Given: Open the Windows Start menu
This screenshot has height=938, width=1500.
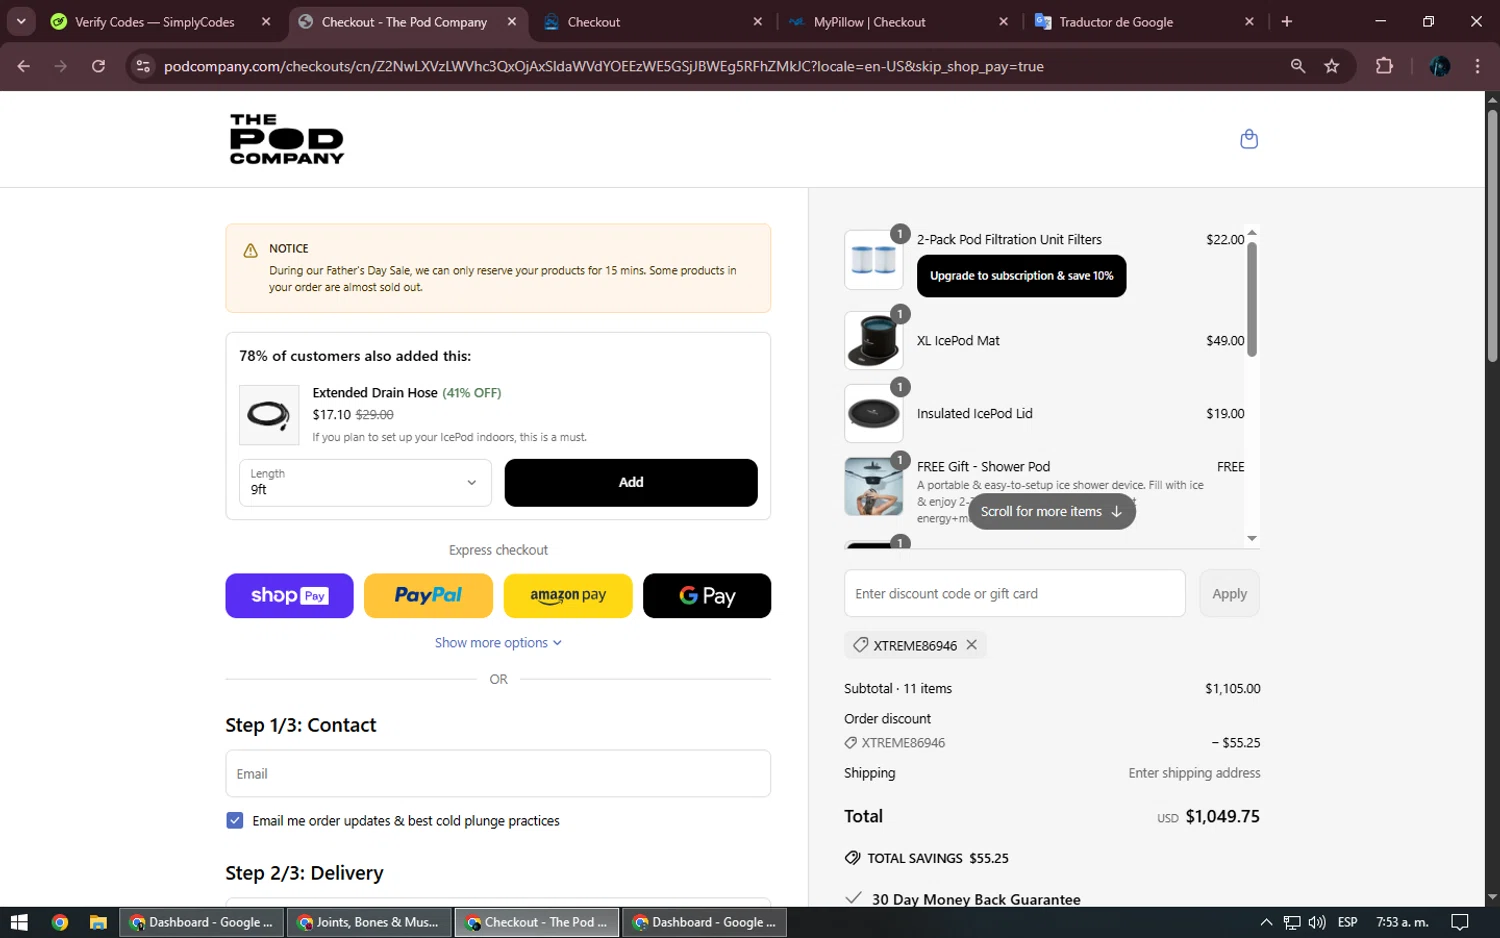Looking at the screenshot, I should tap(19, 922).
